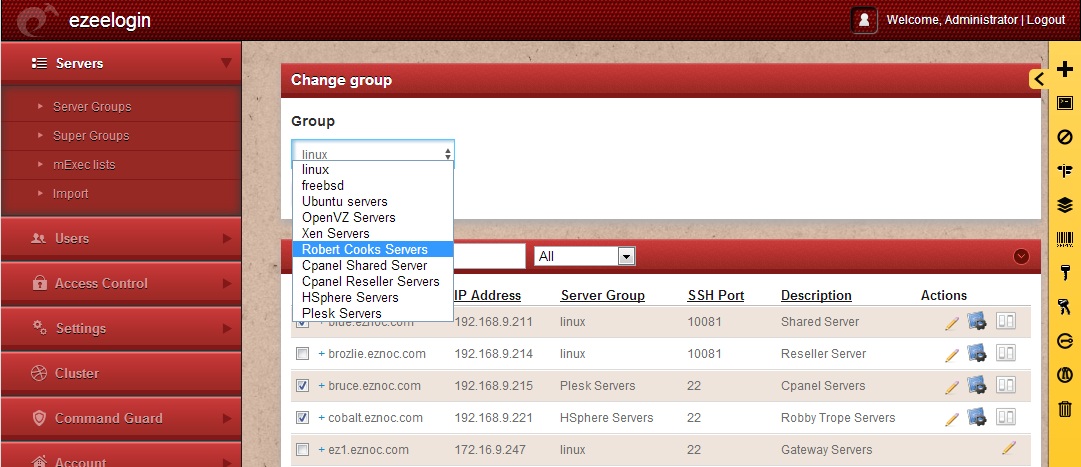
Task: Click the trash delete icon in yellow toolbar
Action: tap(1064, 409)
